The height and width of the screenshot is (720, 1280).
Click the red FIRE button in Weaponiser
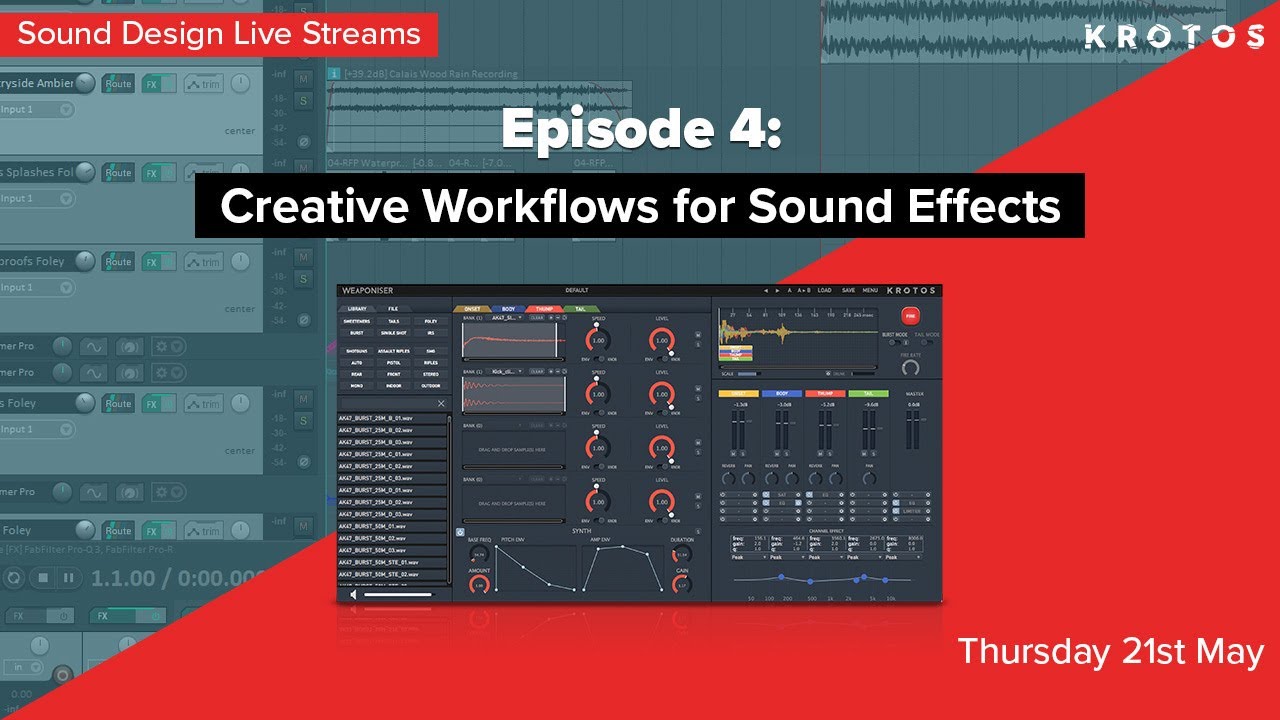(x=910, y=316)
